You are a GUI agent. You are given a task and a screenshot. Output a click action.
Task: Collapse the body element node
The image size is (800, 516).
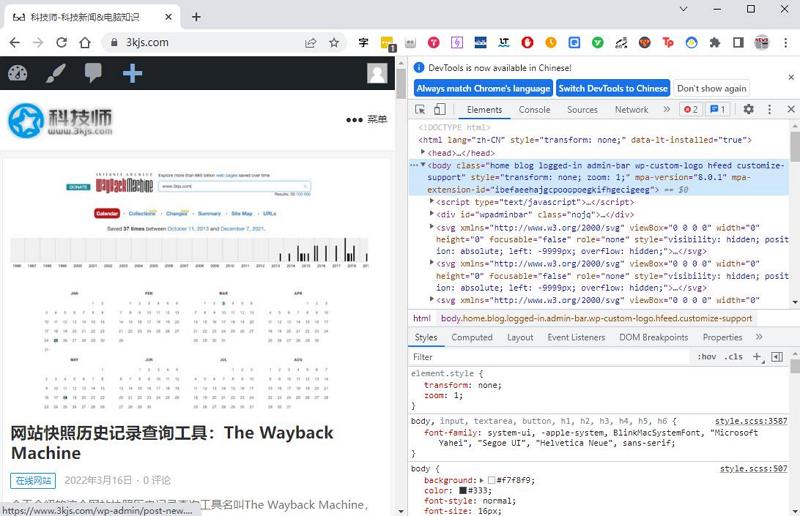click(x=422, y=165)
